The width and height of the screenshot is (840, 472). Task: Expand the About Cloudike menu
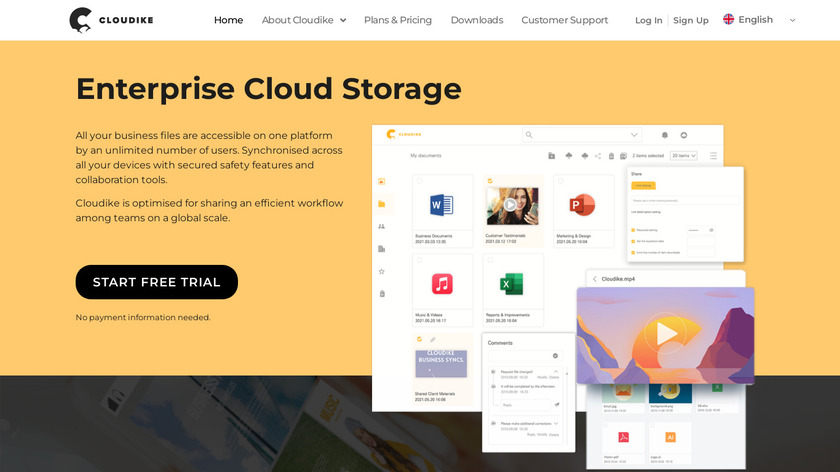304,20
